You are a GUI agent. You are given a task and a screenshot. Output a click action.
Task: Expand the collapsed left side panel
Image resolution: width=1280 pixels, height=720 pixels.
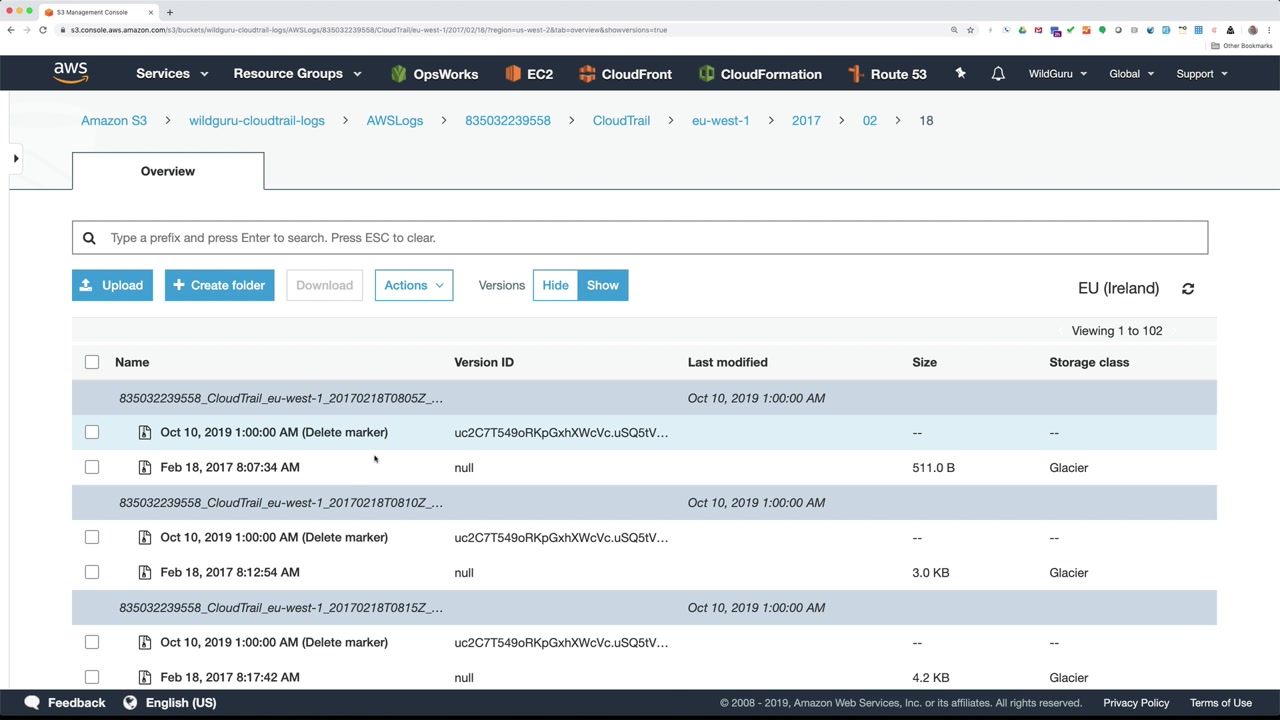point(16,158)
